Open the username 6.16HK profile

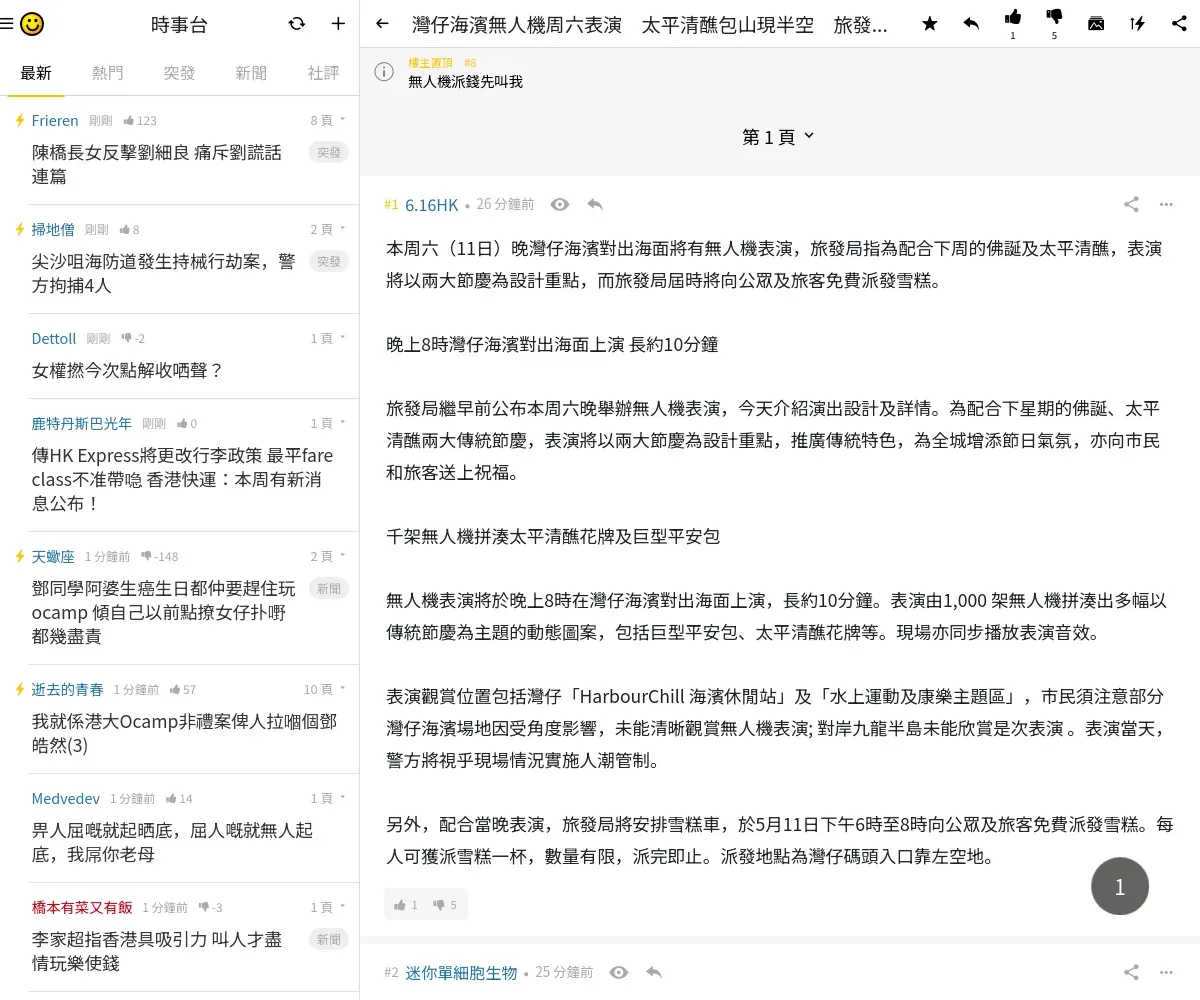pos(431,205)
